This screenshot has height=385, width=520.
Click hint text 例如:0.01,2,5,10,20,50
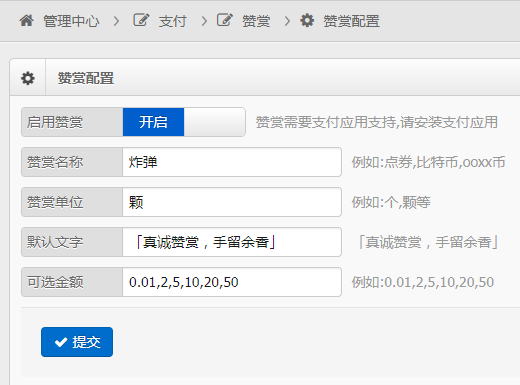point(423,282)
